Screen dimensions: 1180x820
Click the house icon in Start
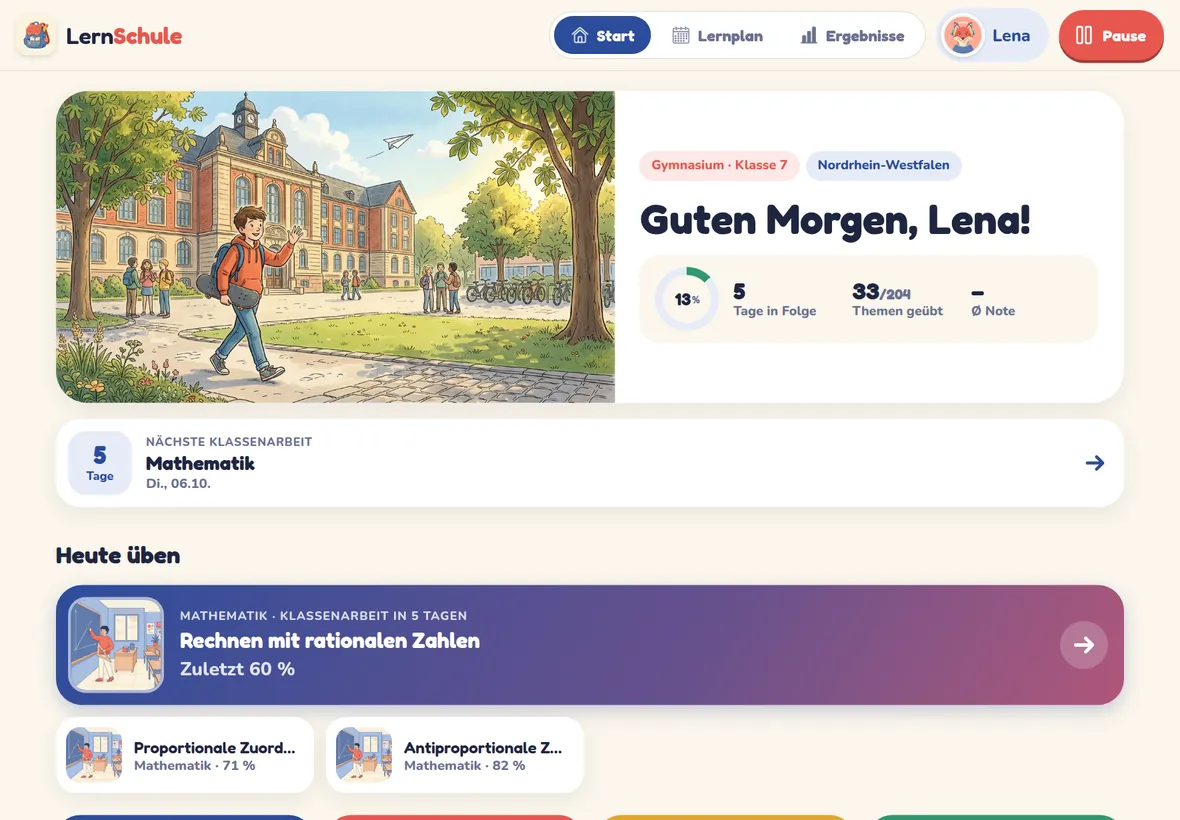pos(579,35)
